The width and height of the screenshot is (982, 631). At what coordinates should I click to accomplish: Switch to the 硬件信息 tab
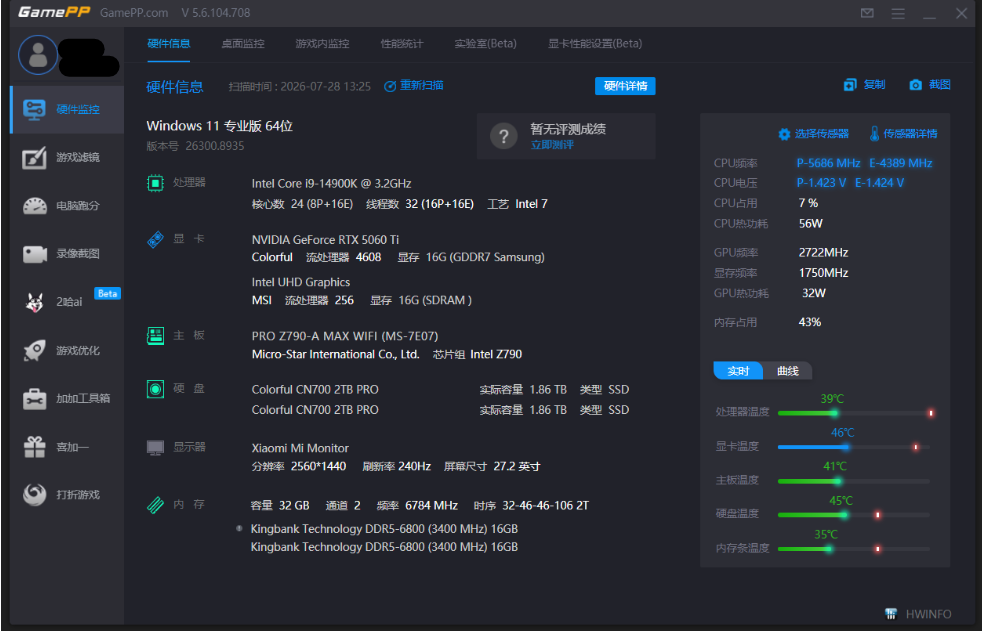168,44
